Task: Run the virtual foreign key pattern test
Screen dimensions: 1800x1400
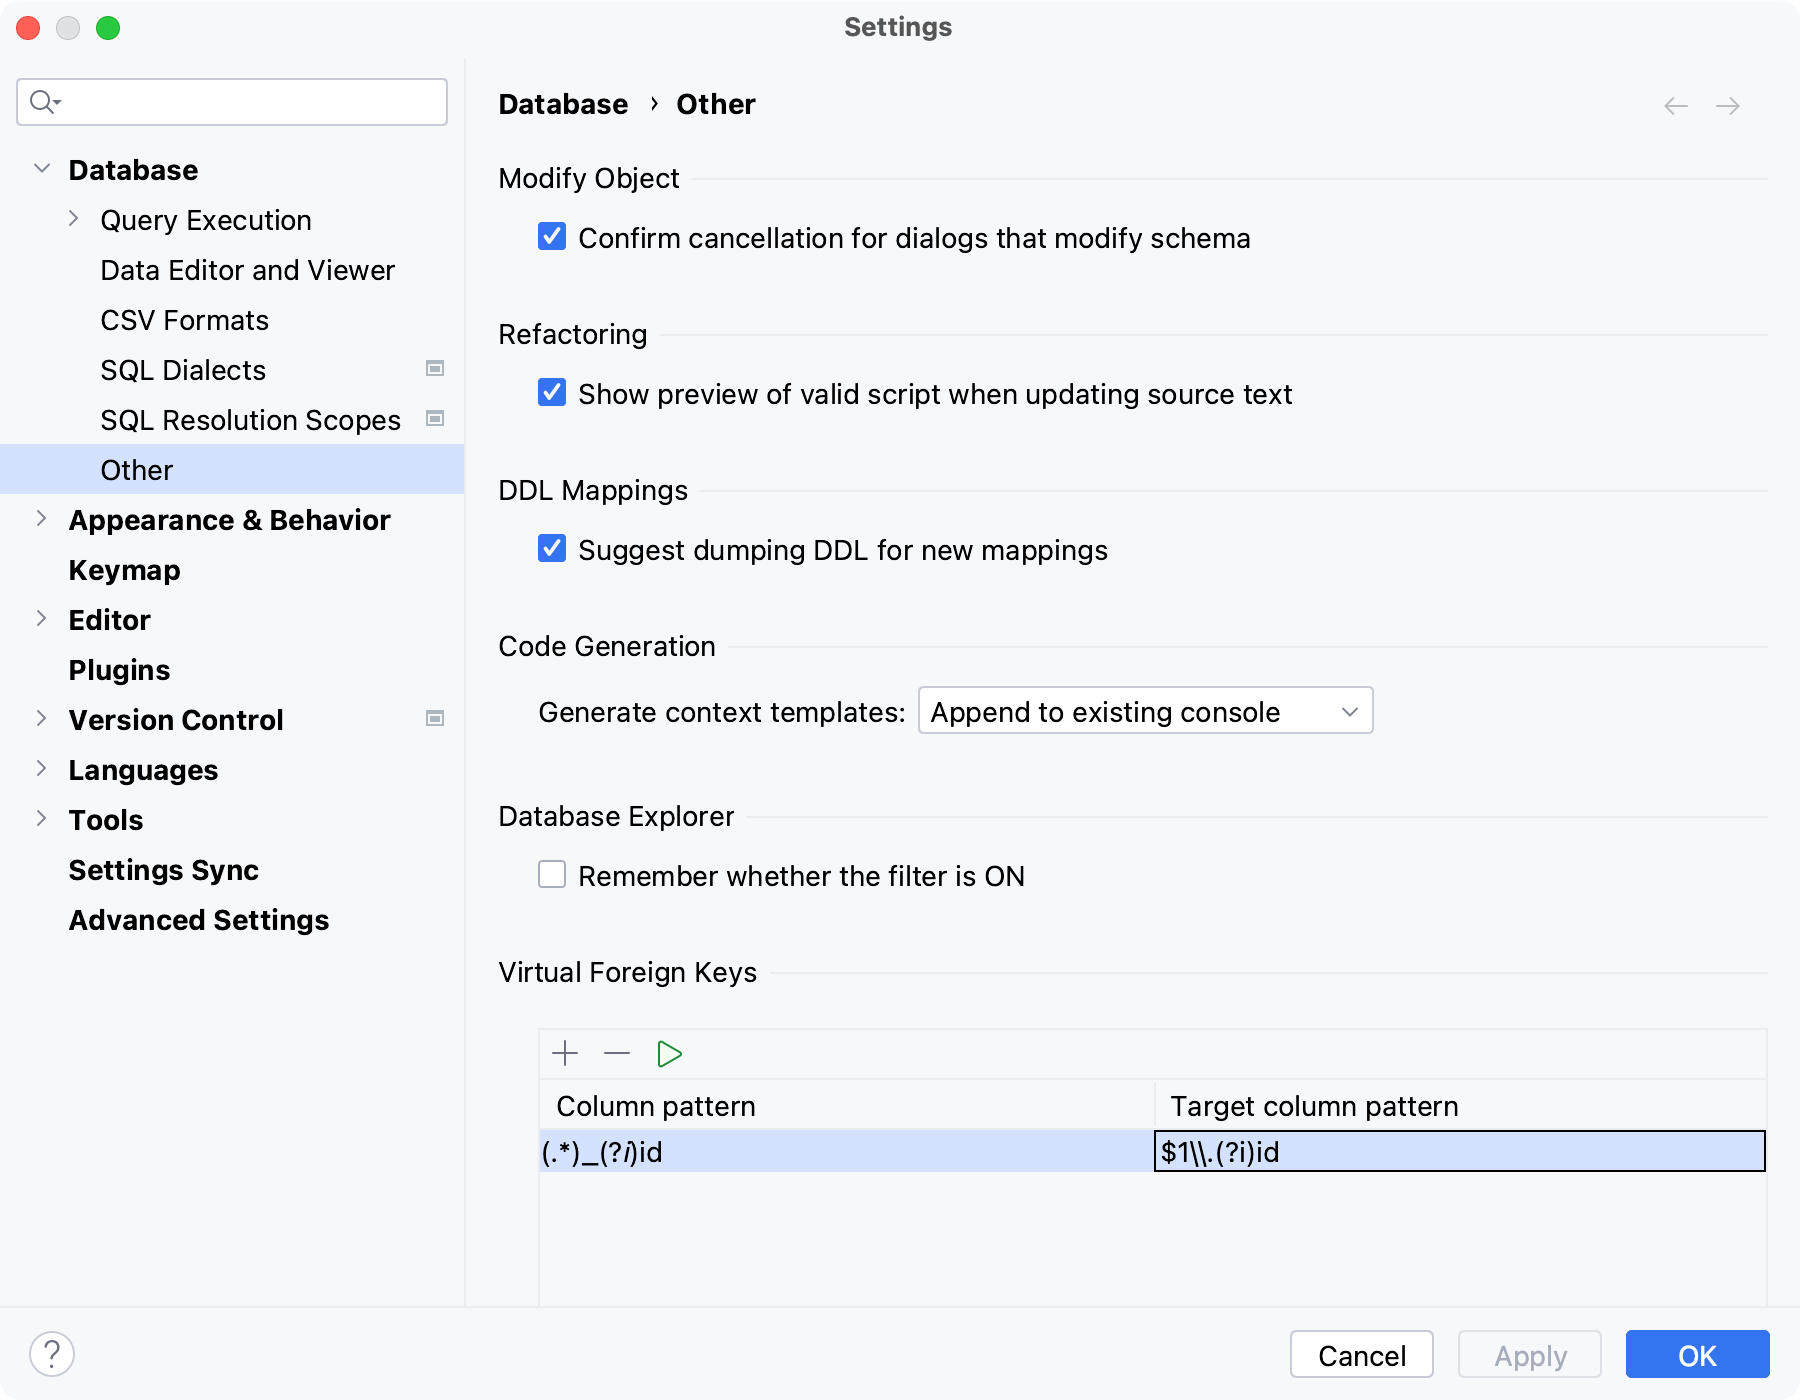Action: tap(669, 1053)
